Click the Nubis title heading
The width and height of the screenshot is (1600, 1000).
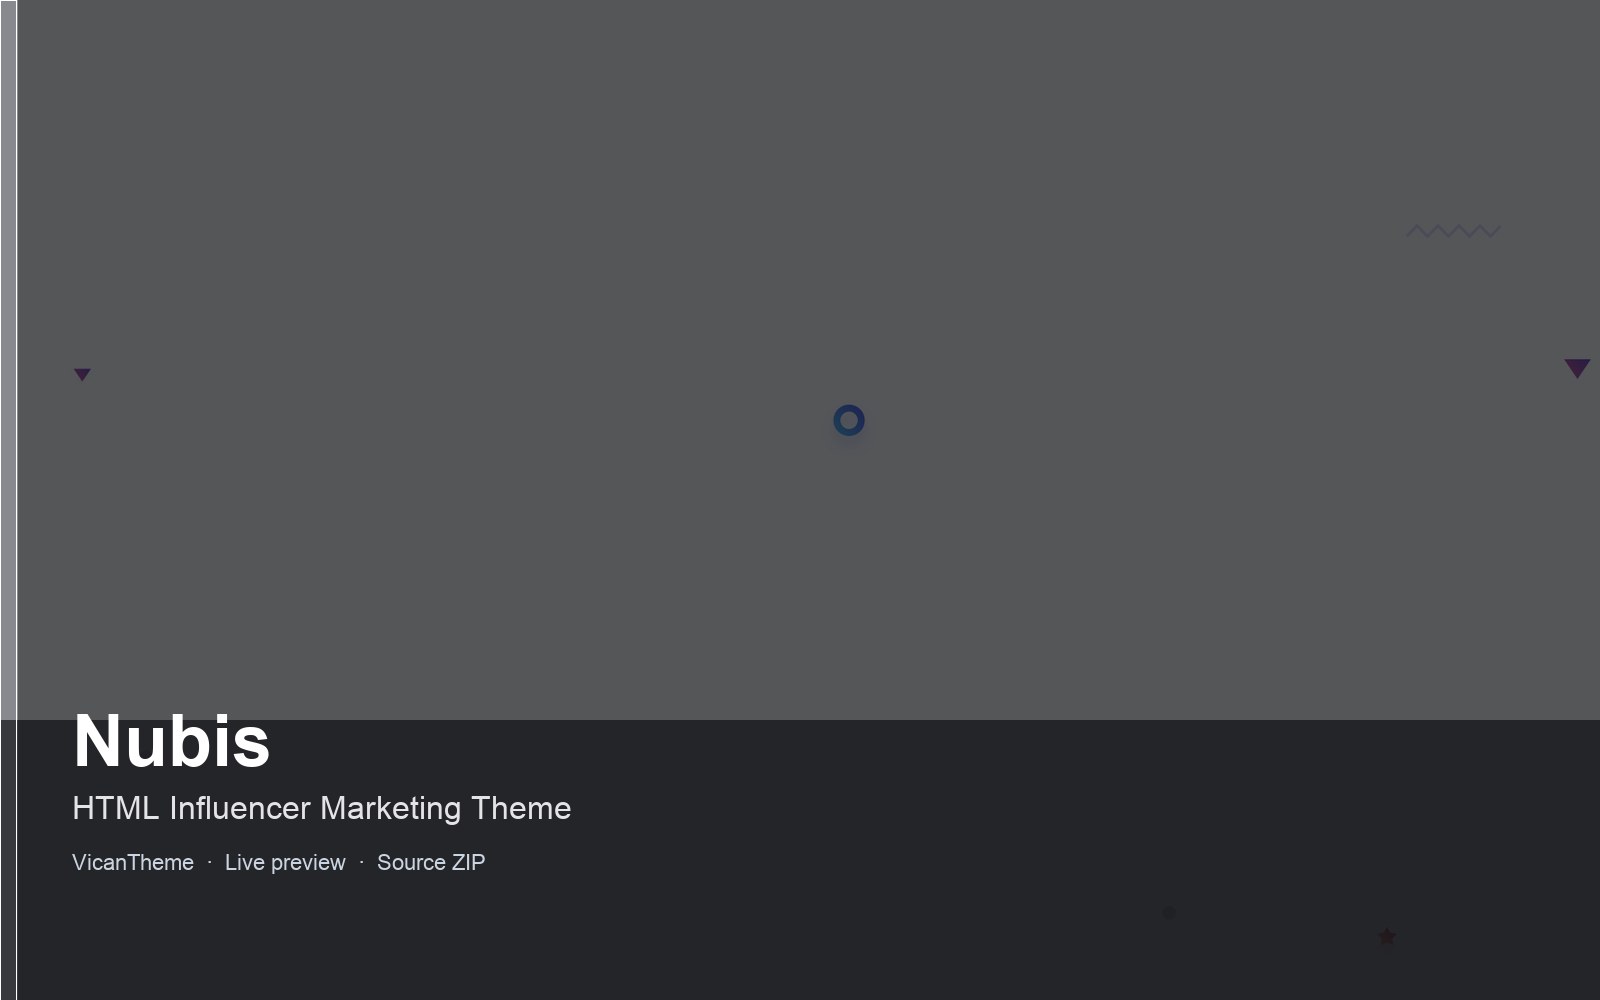pos(172,741)
